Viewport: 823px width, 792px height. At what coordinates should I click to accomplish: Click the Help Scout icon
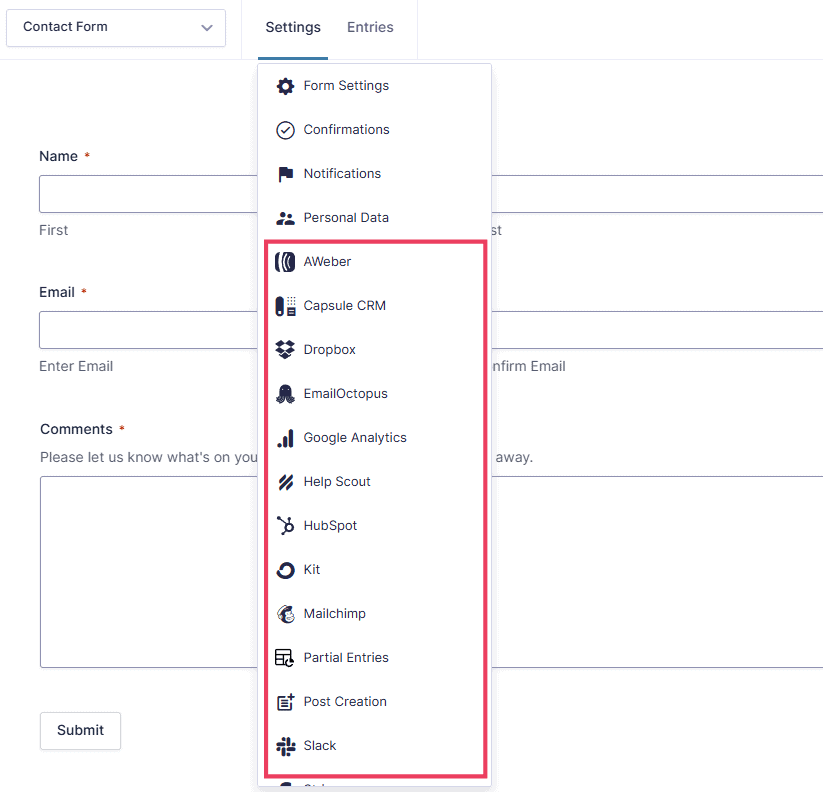[x=285, y=482]
